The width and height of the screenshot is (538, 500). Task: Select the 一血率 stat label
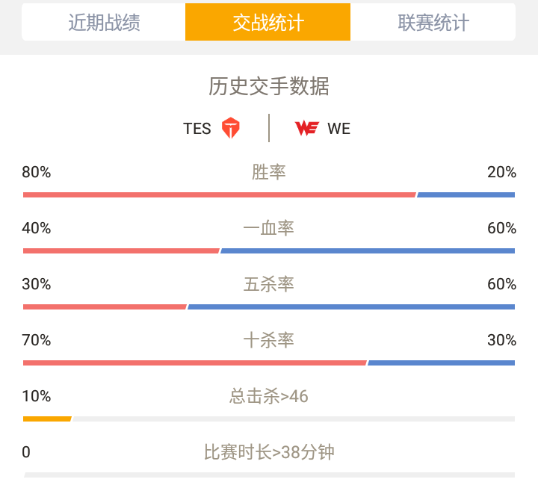269,228
